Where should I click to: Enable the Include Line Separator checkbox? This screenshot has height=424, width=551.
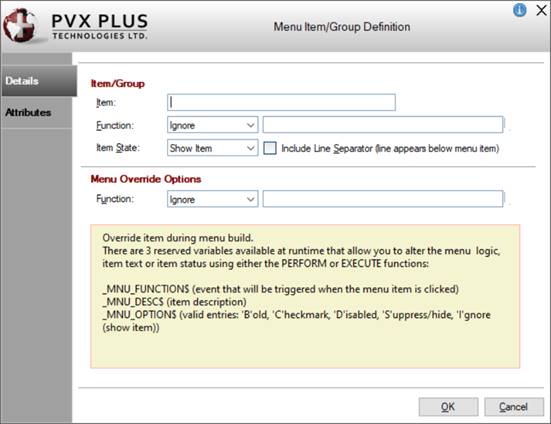click(x=270, y=148)
